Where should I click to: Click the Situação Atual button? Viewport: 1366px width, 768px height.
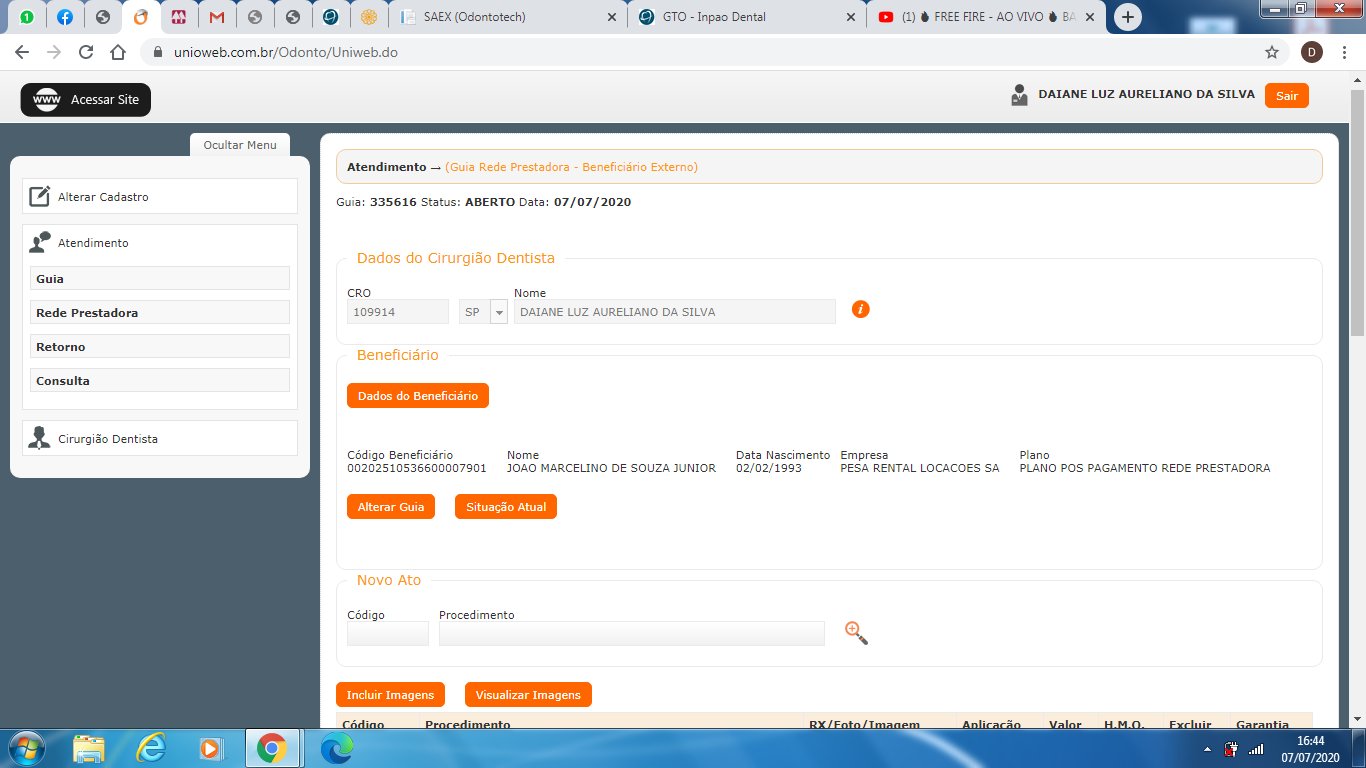(x=505, y=507)
